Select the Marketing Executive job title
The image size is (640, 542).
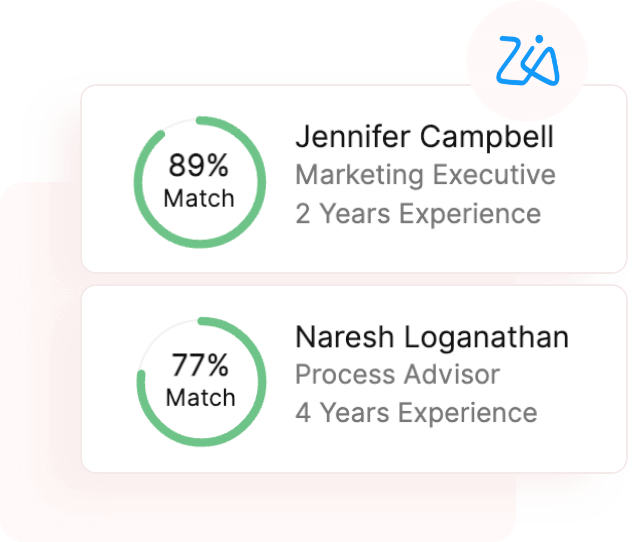(x=425, y=175)
